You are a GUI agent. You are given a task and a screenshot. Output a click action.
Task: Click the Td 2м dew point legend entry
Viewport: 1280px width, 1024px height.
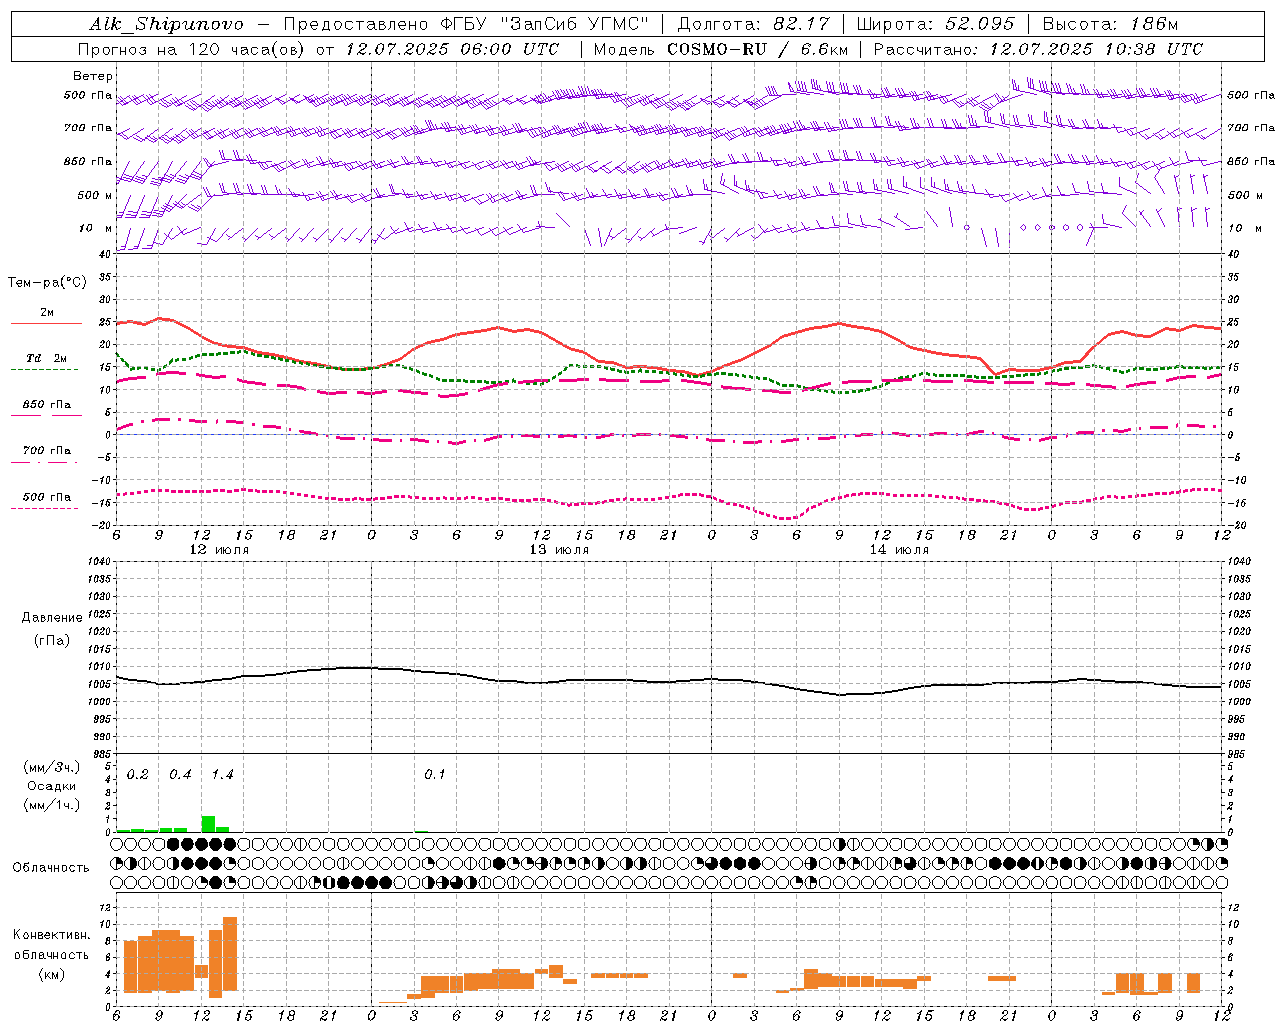click(47, 358)
